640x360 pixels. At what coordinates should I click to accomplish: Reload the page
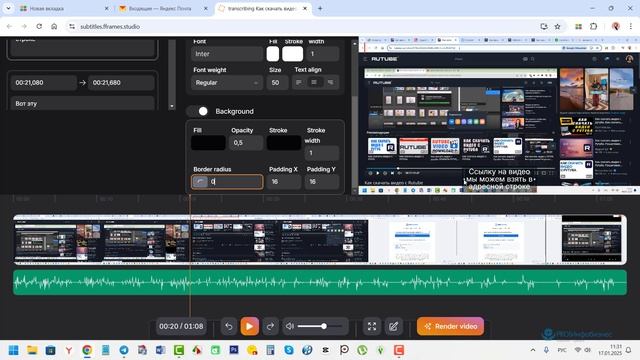(39, 26)
